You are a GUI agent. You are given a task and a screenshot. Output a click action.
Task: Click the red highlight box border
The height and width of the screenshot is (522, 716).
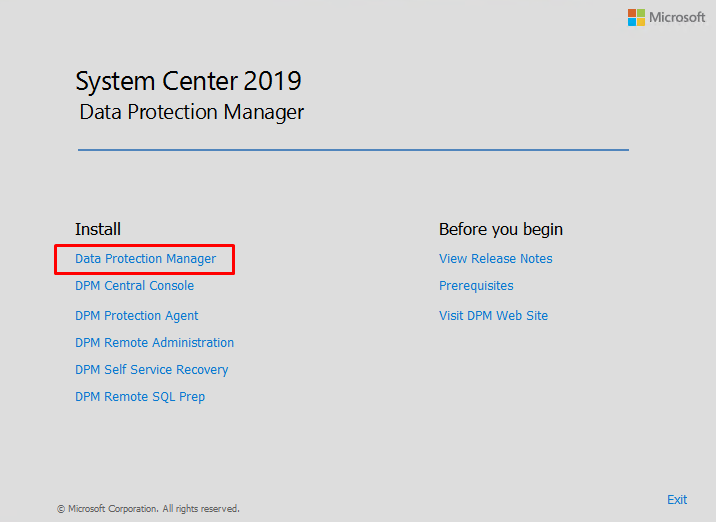coord(144,246)
